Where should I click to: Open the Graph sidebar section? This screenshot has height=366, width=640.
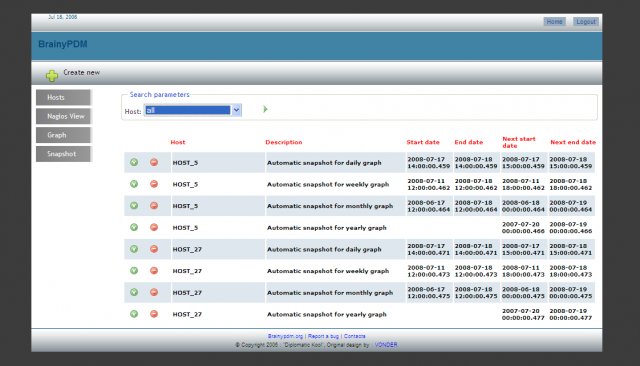tap(63, 135)
